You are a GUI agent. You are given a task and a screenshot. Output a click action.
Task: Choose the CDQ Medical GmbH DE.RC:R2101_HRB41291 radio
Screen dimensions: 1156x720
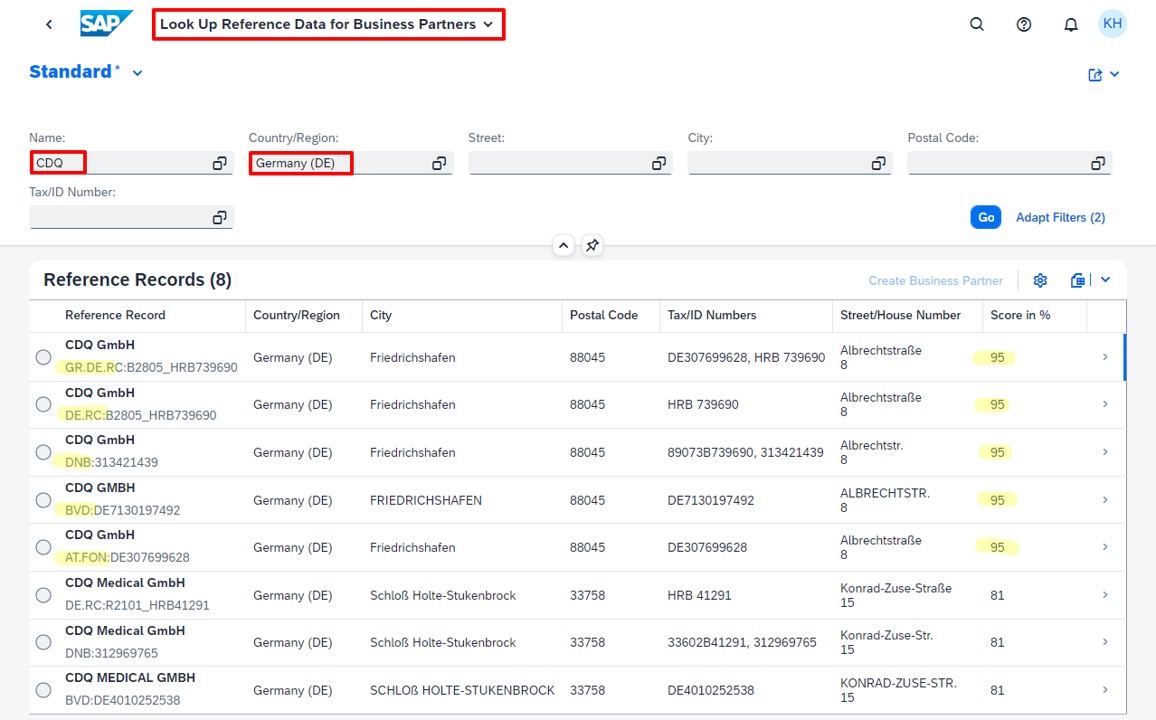click(x=43, y=595)
